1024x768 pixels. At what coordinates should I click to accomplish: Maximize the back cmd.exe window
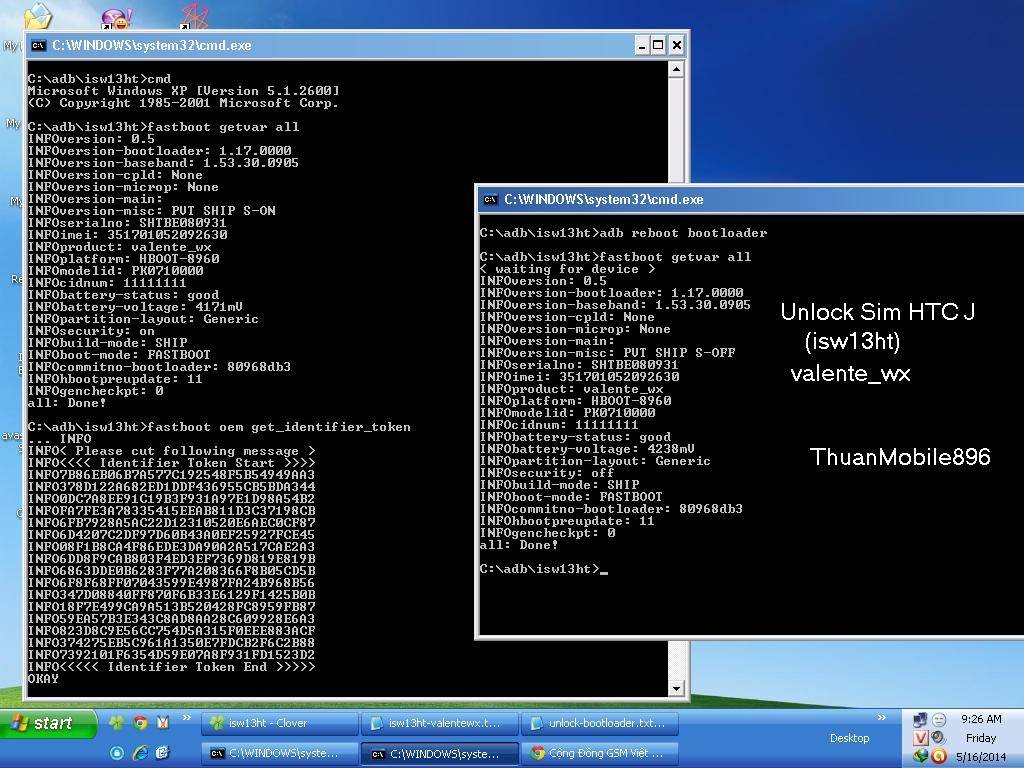tap(658, 45)
